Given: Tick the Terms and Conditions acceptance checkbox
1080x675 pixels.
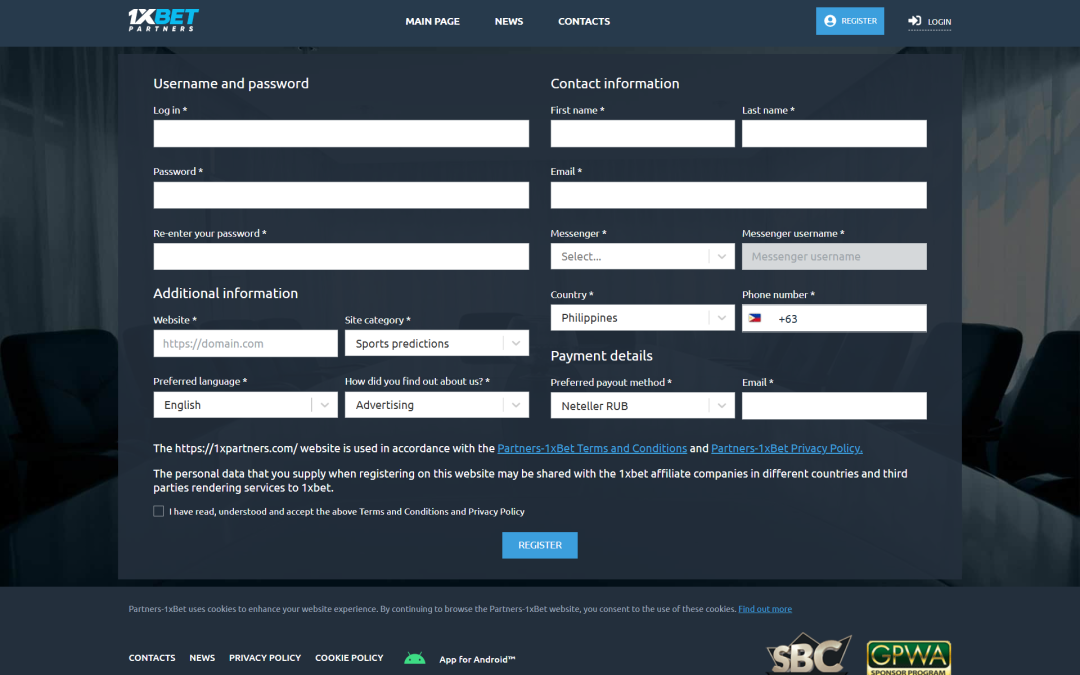Looking at the screenshot, I should [x=158, y=511].
